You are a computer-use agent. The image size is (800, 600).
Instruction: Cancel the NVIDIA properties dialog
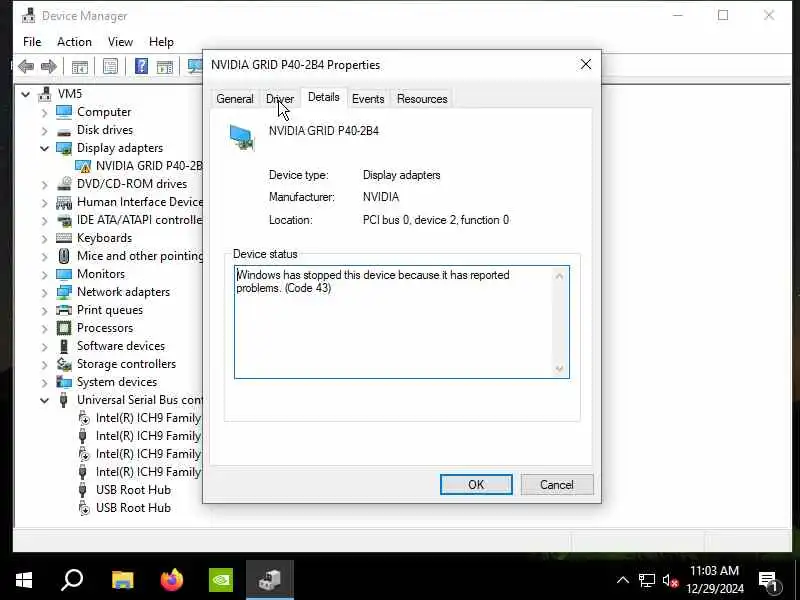(x=557, y=485)
